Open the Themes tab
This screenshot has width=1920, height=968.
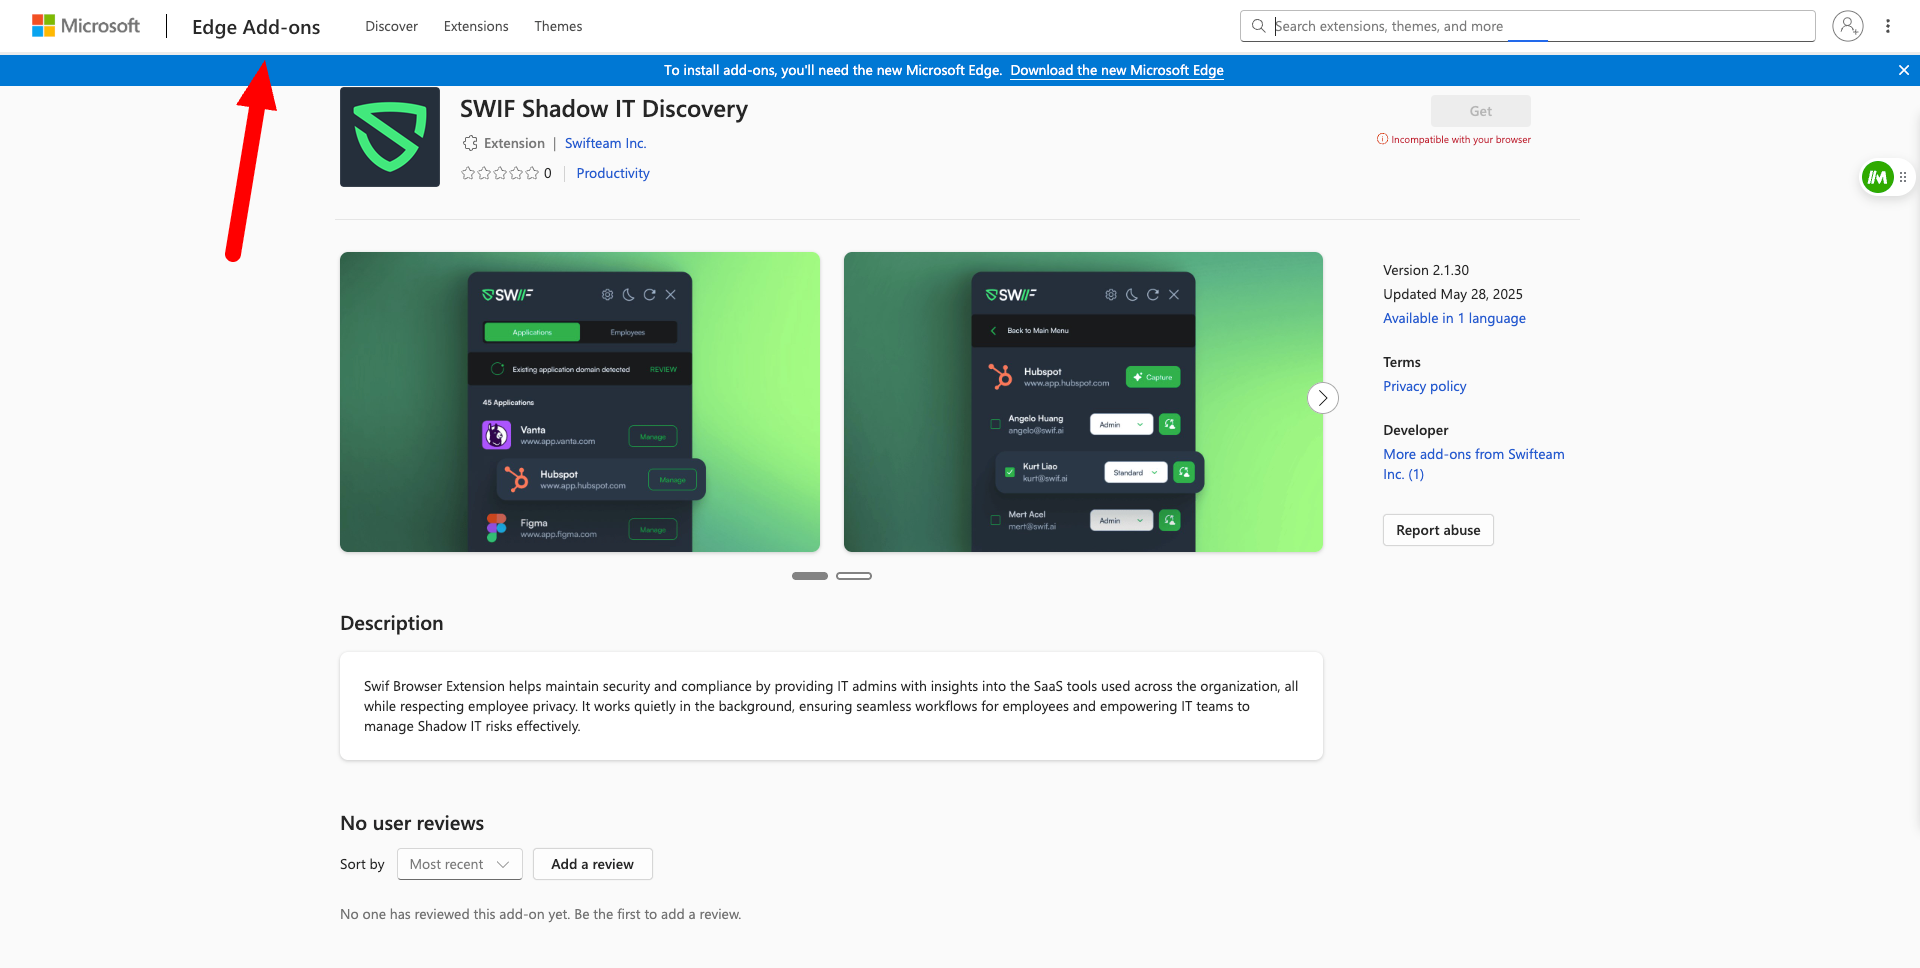point(558,26)
